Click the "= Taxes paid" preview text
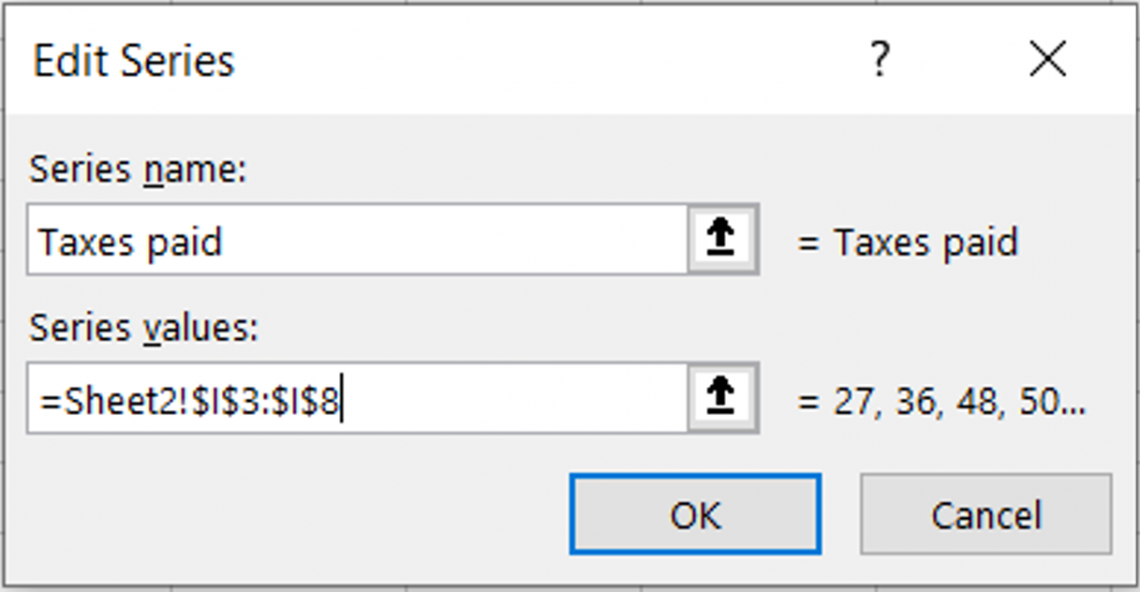This screenshot has height=592, width=1140. pos(907,242)
